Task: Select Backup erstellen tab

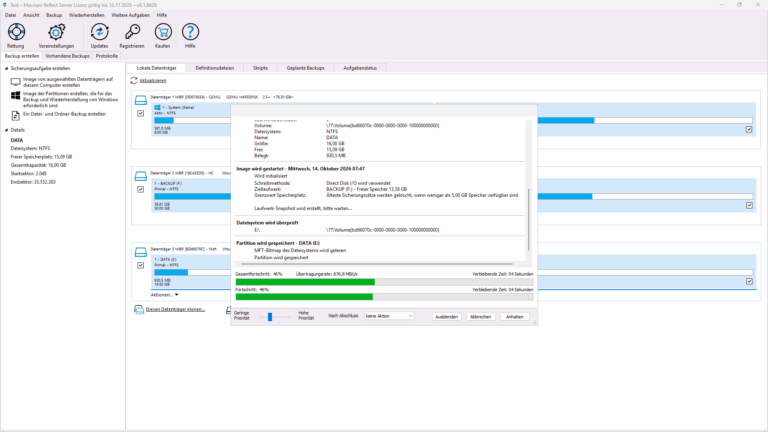Action: pos(22,56)
